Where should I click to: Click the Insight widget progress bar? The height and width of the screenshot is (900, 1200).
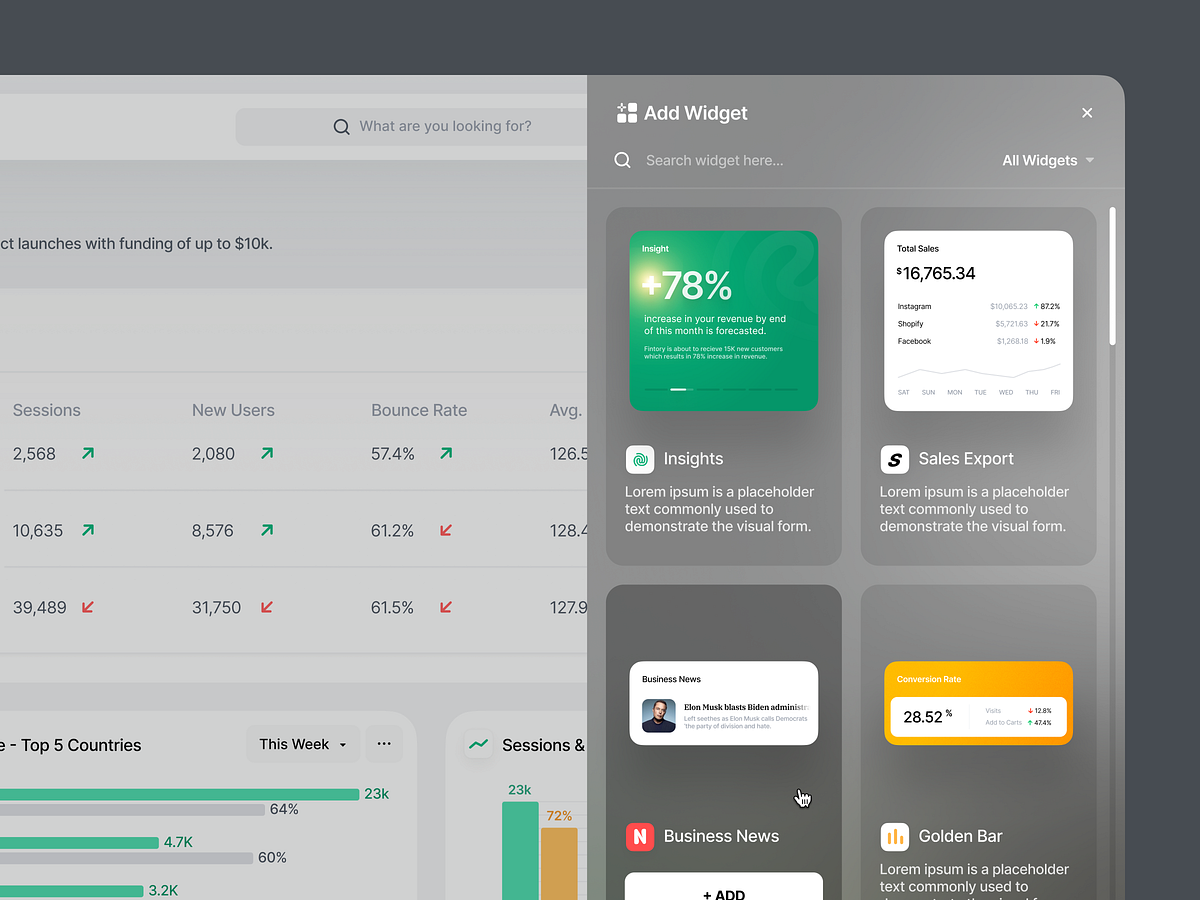[722, 390]
